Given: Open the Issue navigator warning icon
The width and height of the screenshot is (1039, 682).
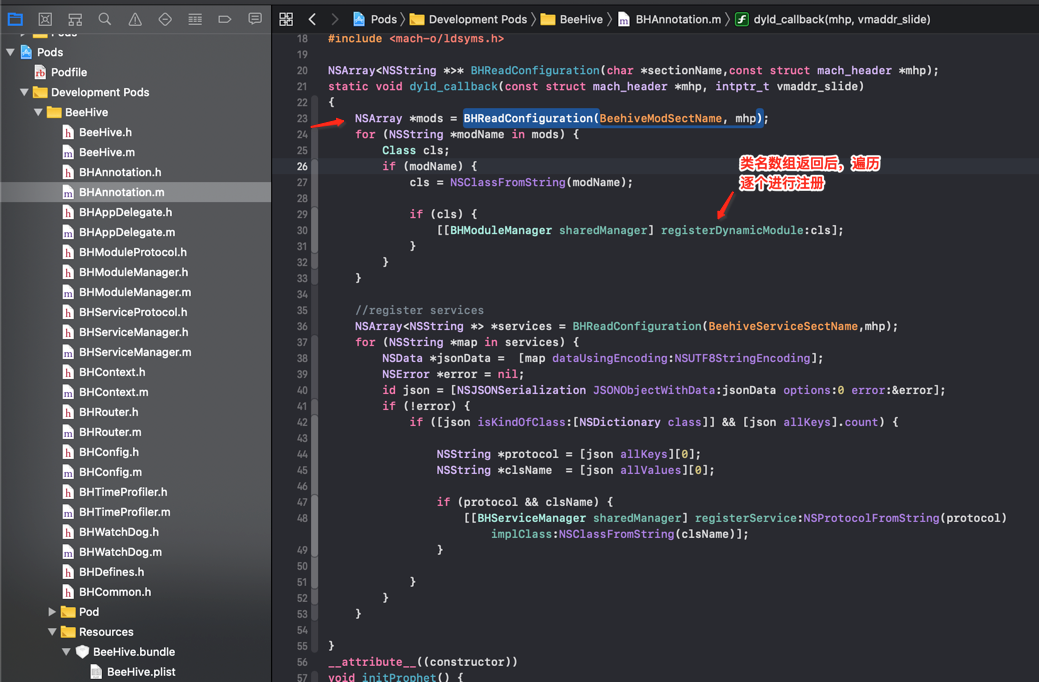Looking at the screenshot, I should (135, 19).
